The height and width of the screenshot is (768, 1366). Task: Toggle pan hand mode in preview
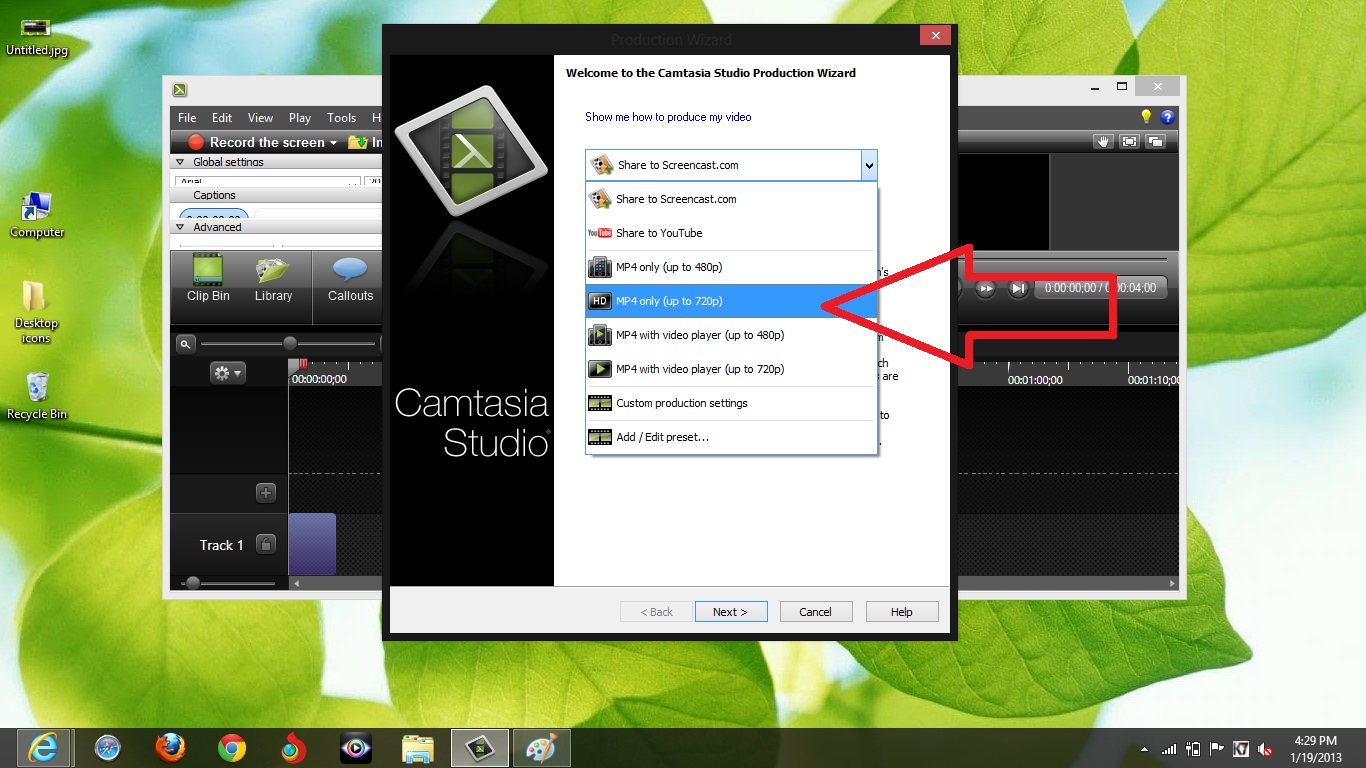1104,142
